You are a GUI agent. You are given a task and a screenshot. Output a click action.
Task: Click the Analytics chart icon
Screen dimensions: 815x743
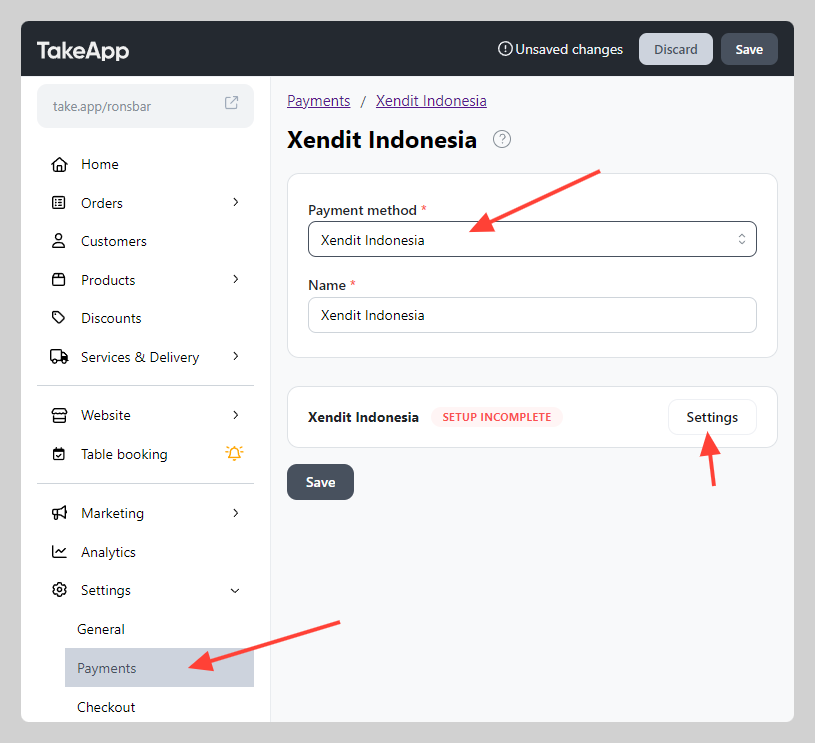point(59,552)
